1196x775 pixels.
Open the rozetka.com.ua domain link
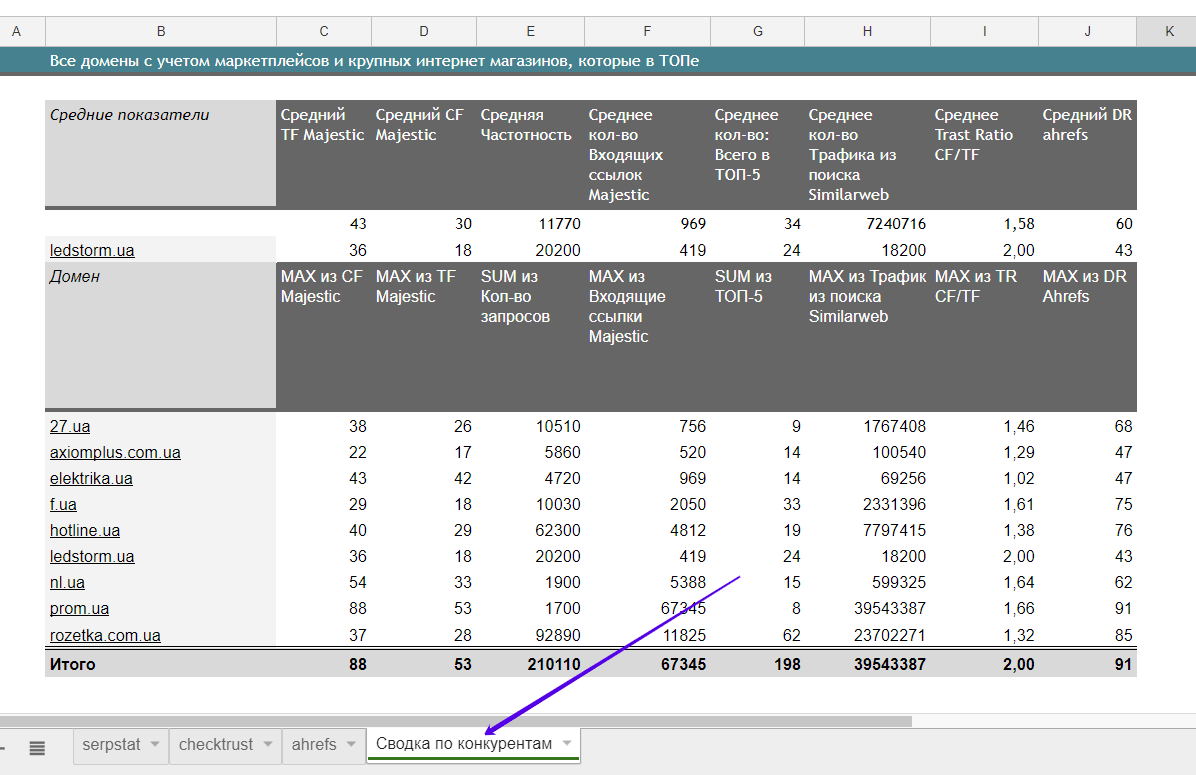coord(105,636)
